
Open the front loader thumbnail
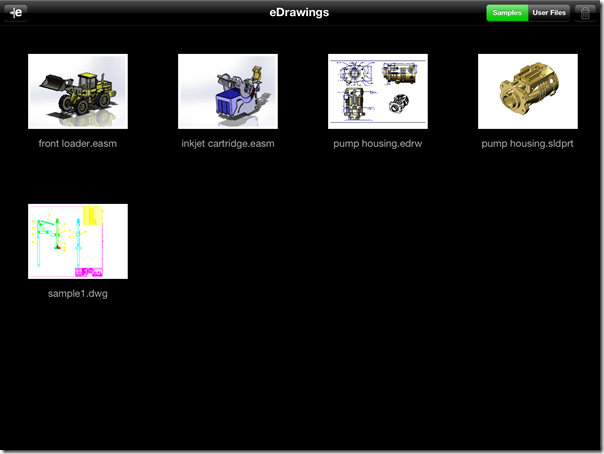coord(78,91)
